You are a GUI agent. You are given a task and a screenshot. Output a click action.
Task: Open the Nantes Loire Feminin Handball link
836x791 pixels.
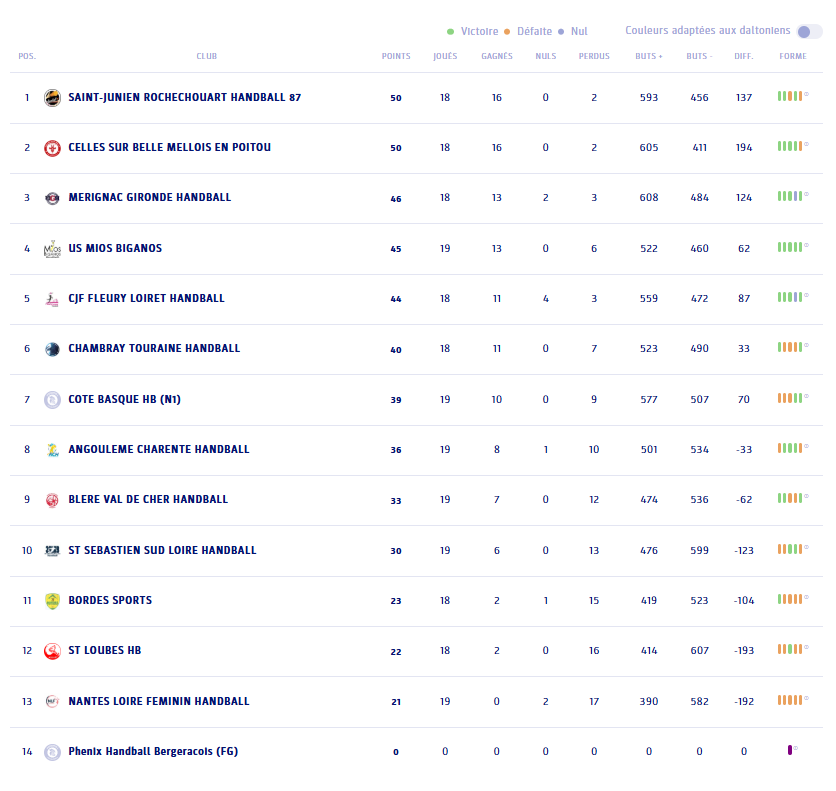[158, 702]
